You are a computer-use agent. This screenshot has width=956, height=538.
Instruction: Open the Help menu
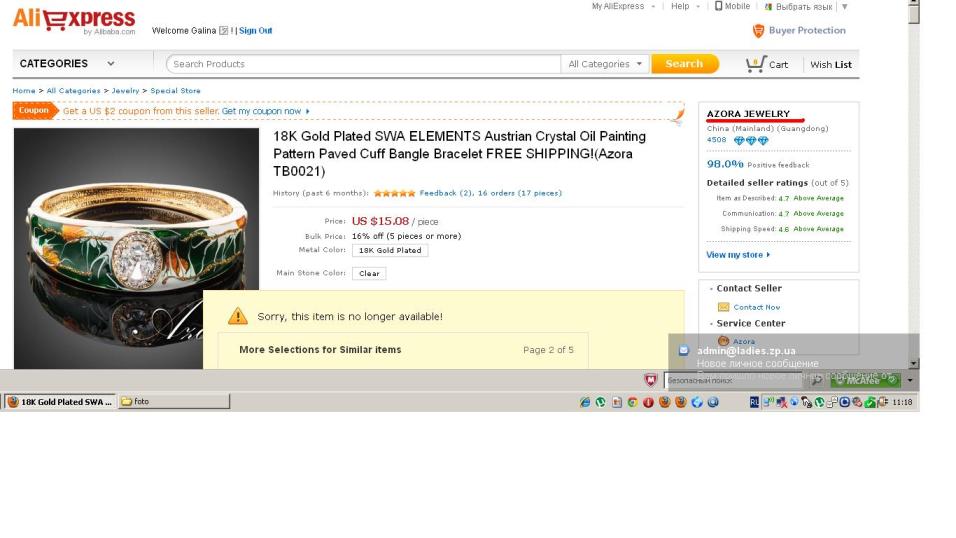coord(685,6)
